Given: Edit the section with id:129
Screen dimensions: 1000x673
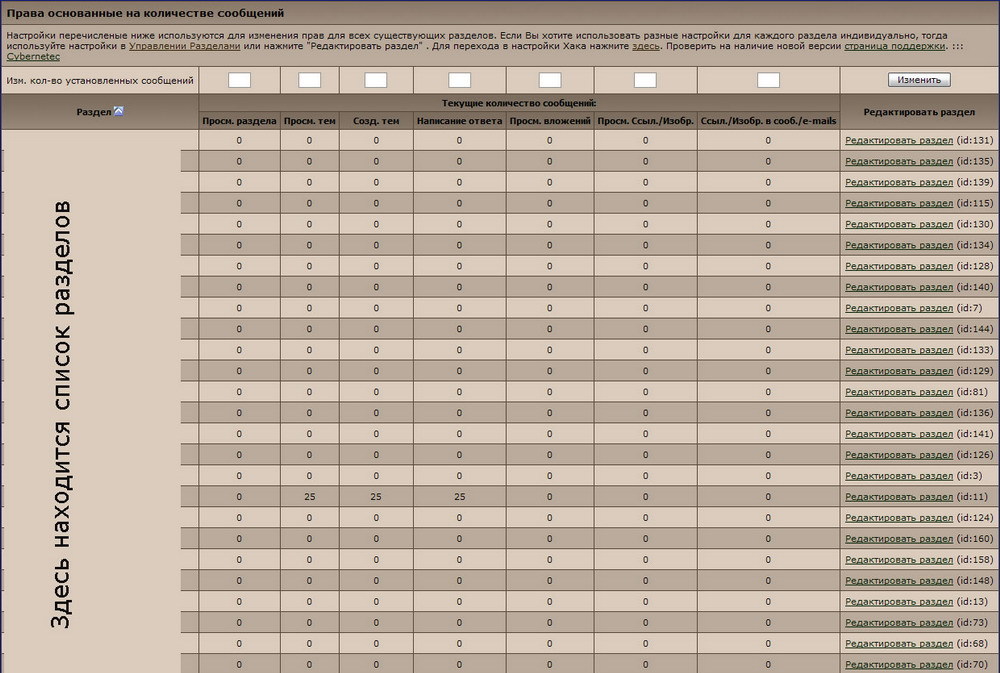Looking at the screenshot, I should (x=899, y=371).
